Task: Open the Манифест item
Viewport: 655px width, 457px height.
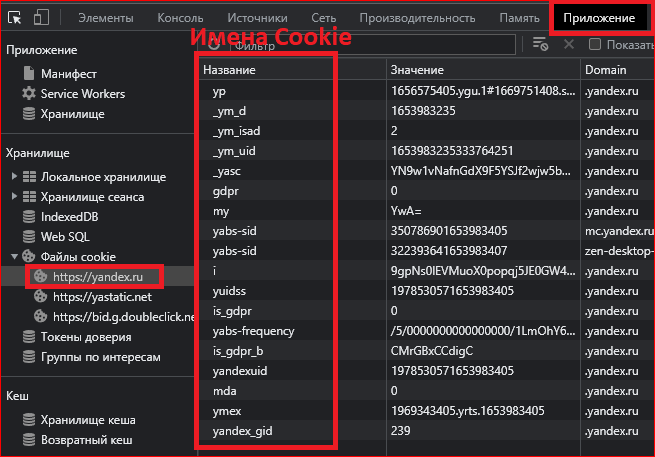Action: point(68,74)
